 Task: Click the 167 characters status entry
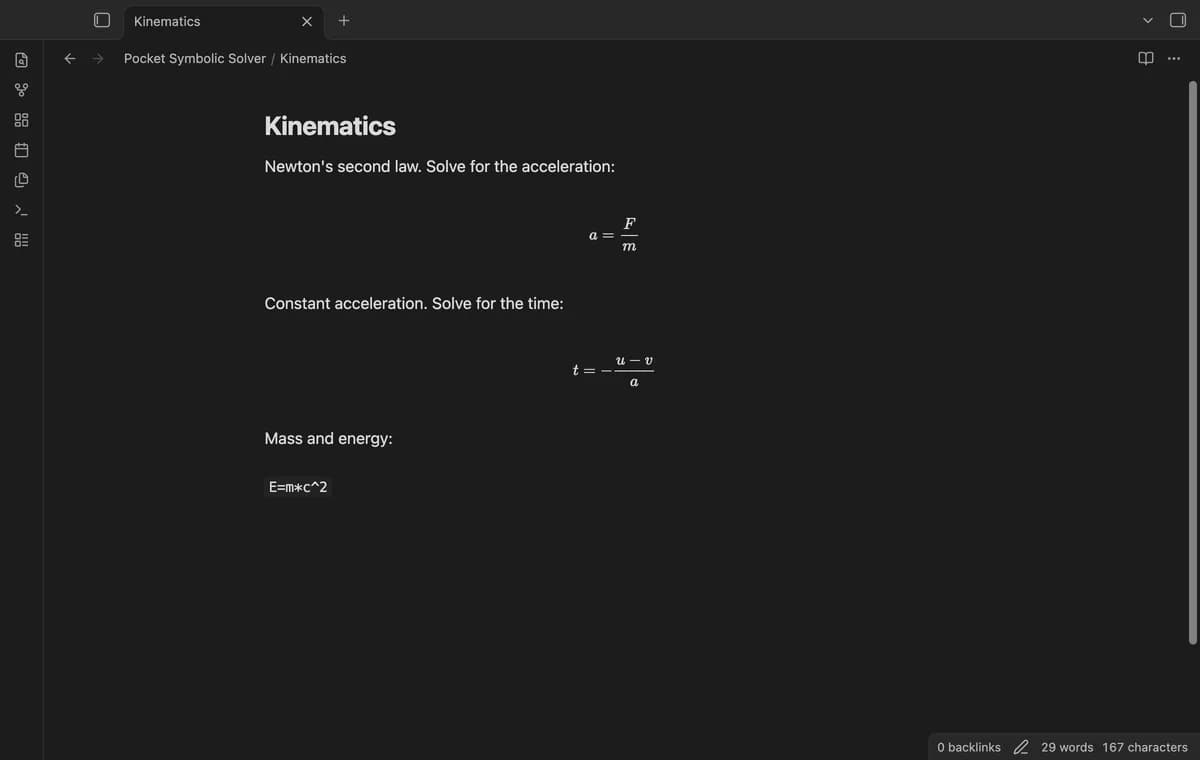[1145, 747]
